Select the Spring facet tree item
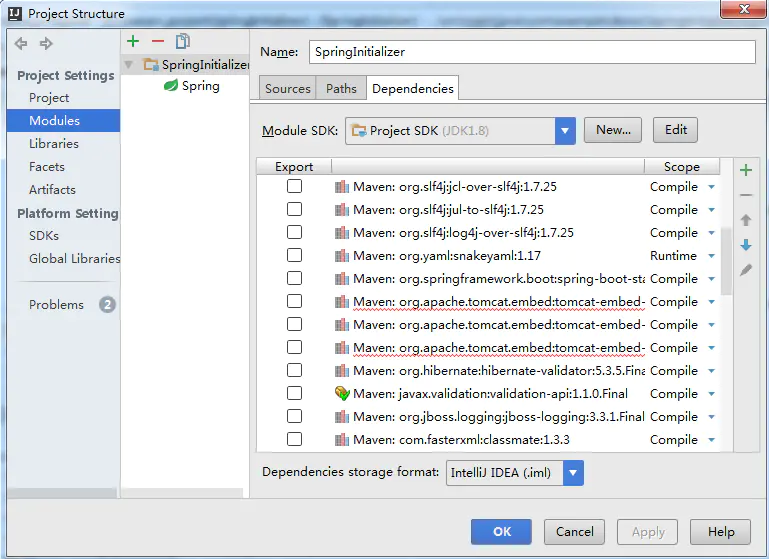 point(192,86)
